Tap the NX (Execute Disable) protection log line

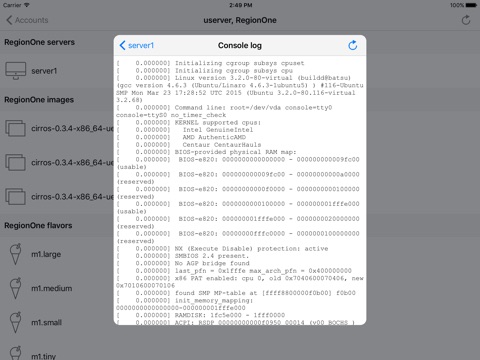(x=222, y=249)
